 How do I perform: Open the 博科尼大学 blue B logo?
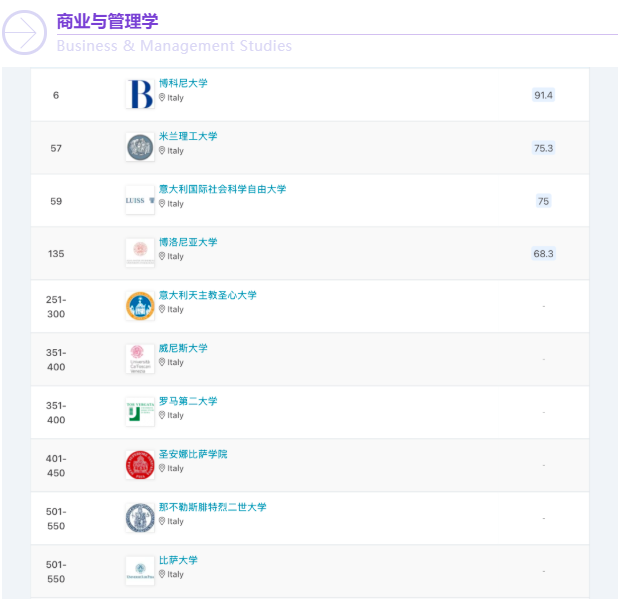click(x=140, y=94)
